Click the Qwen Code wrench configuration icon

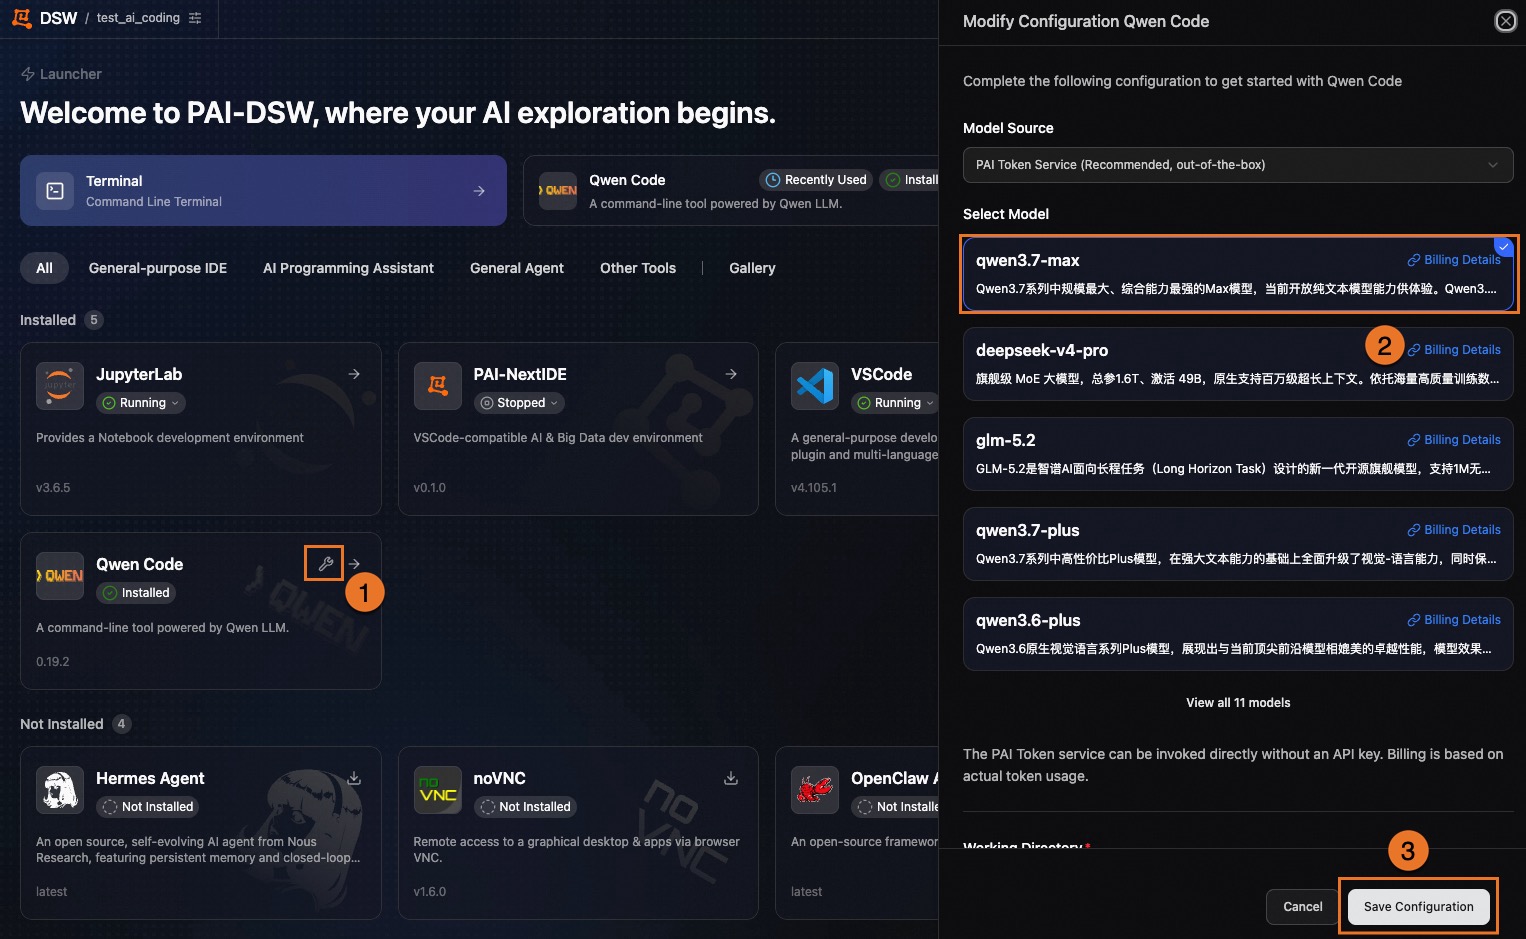pos(325,564)
